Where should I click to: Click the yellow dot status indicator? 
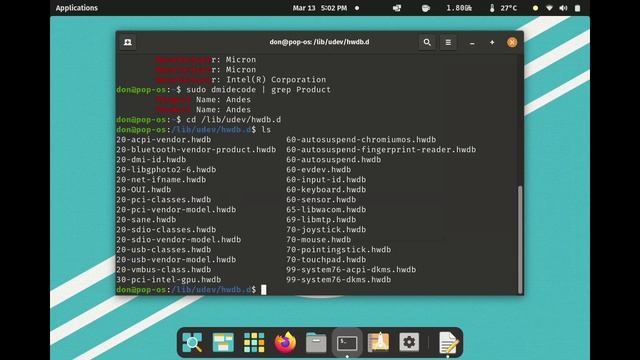tap(535, 8)
